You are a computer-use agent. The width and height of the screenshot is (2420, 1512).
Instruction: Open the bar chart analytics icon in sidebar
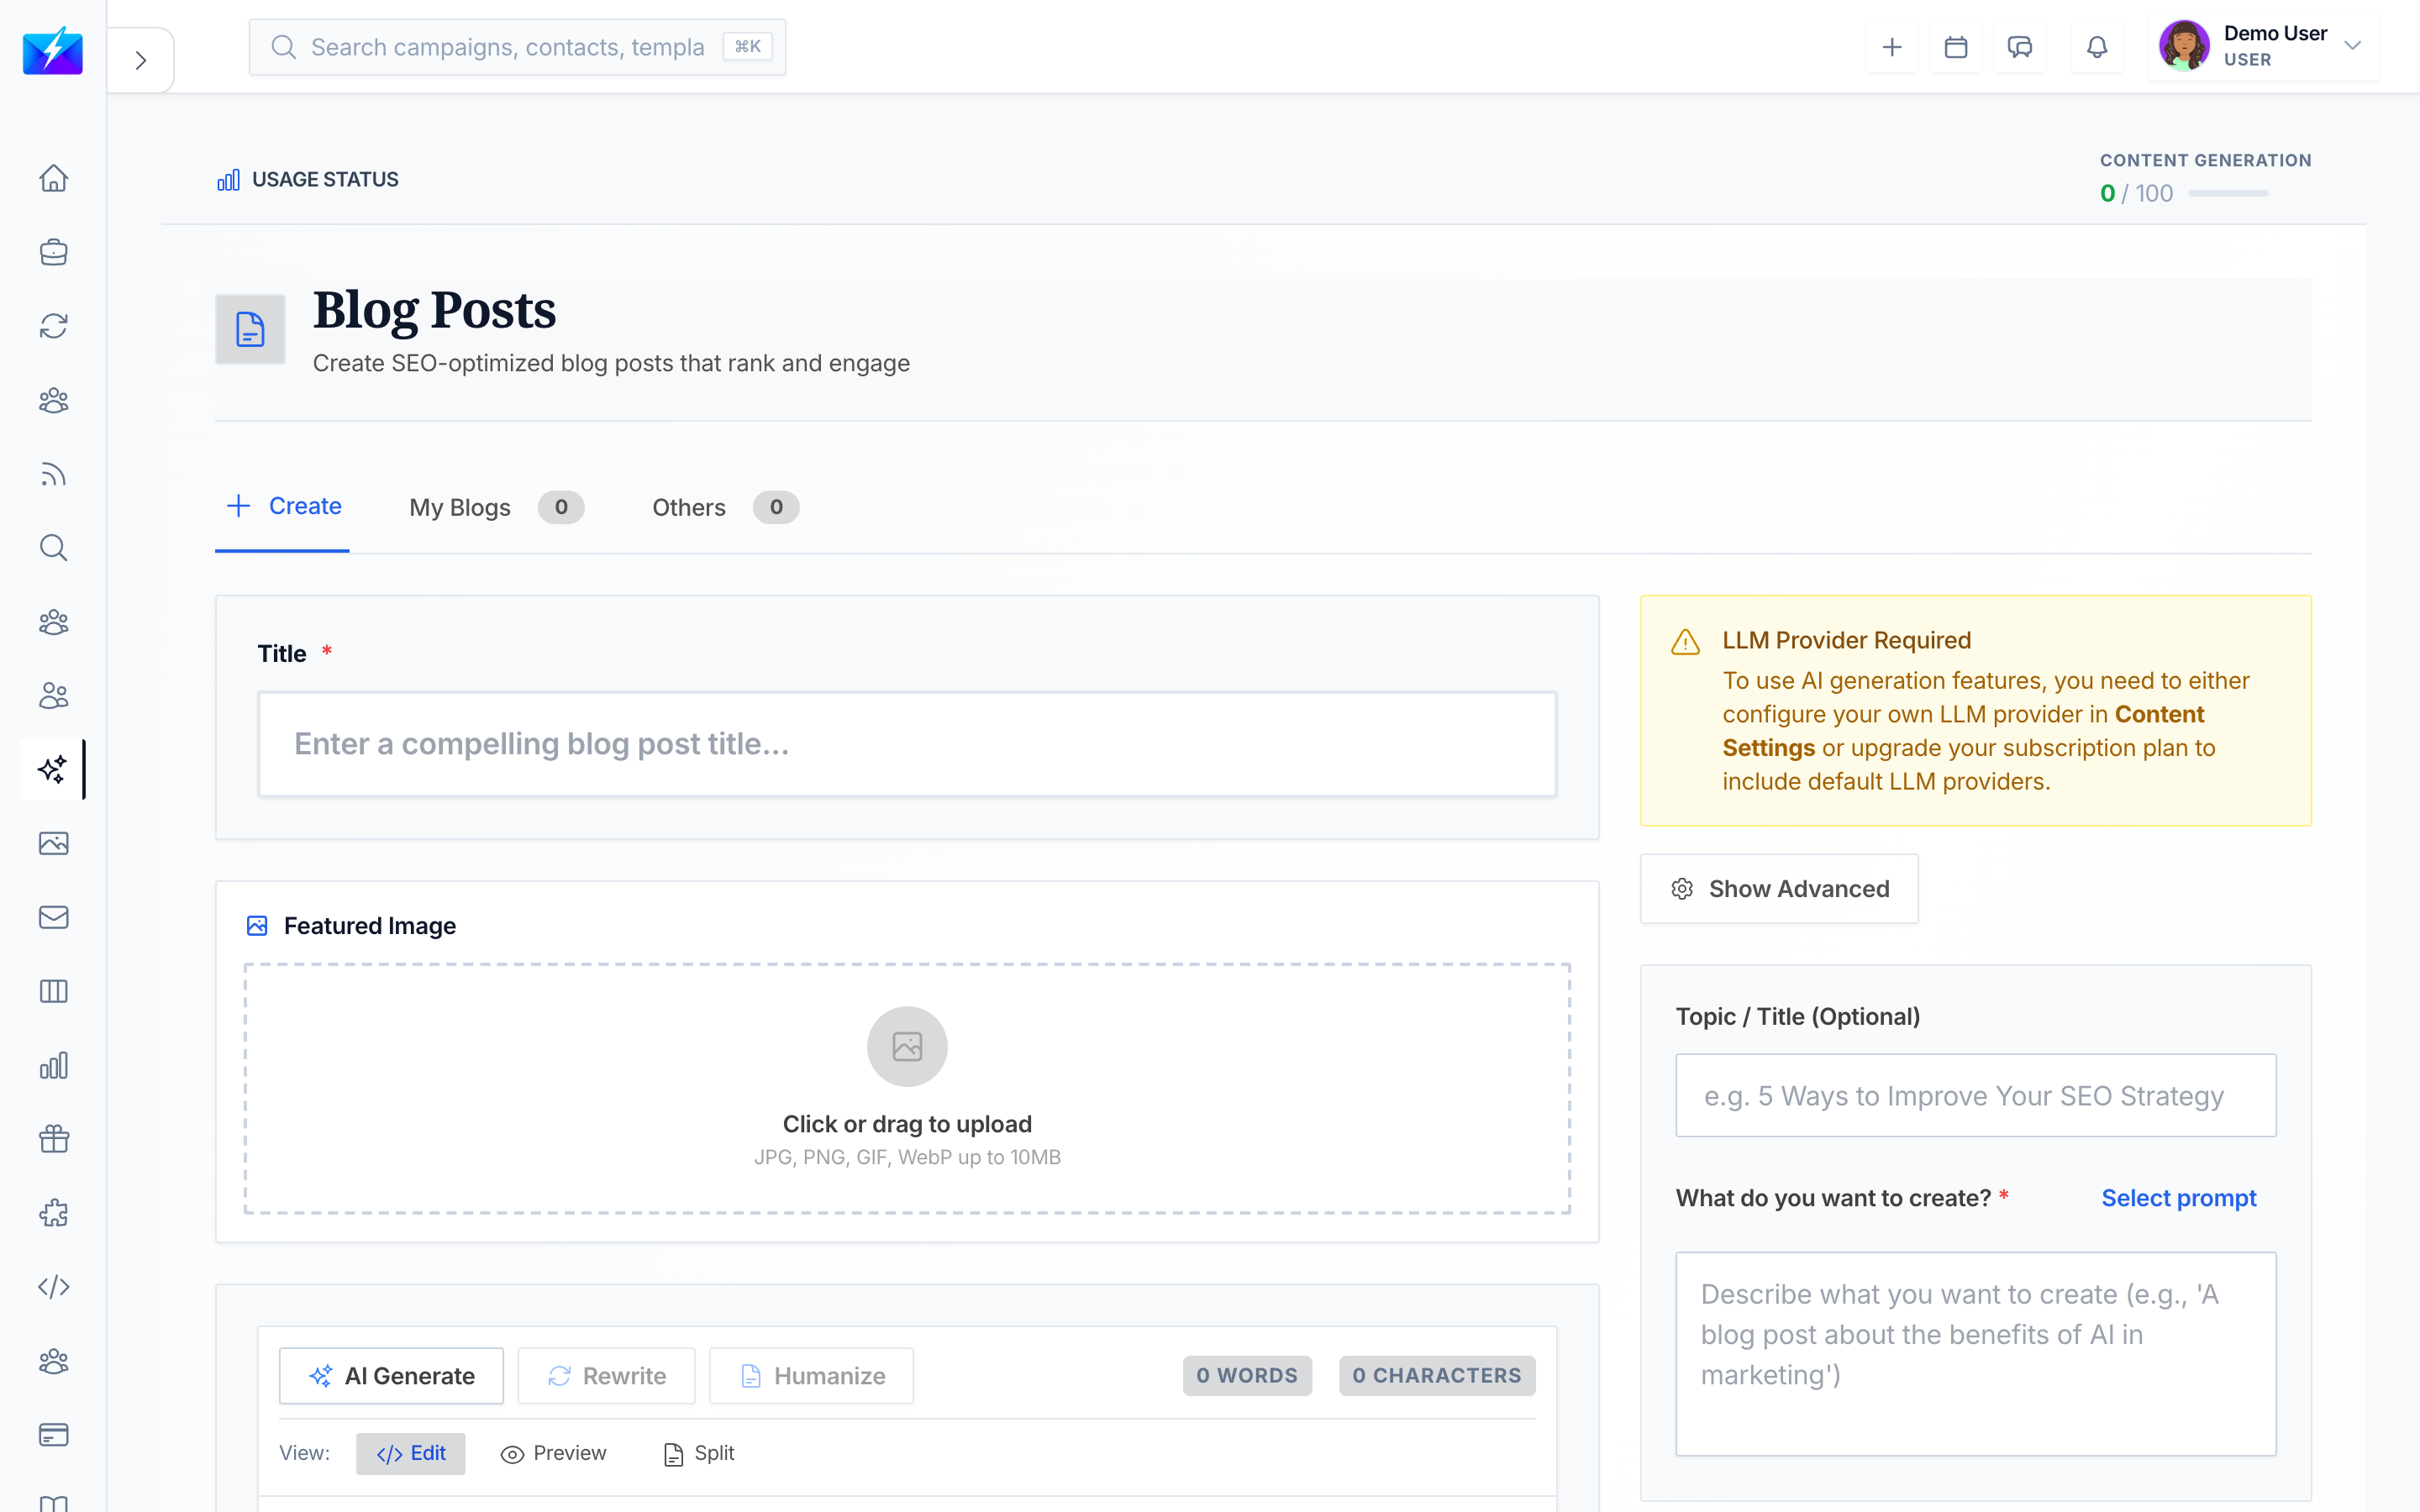point(54,1065)
